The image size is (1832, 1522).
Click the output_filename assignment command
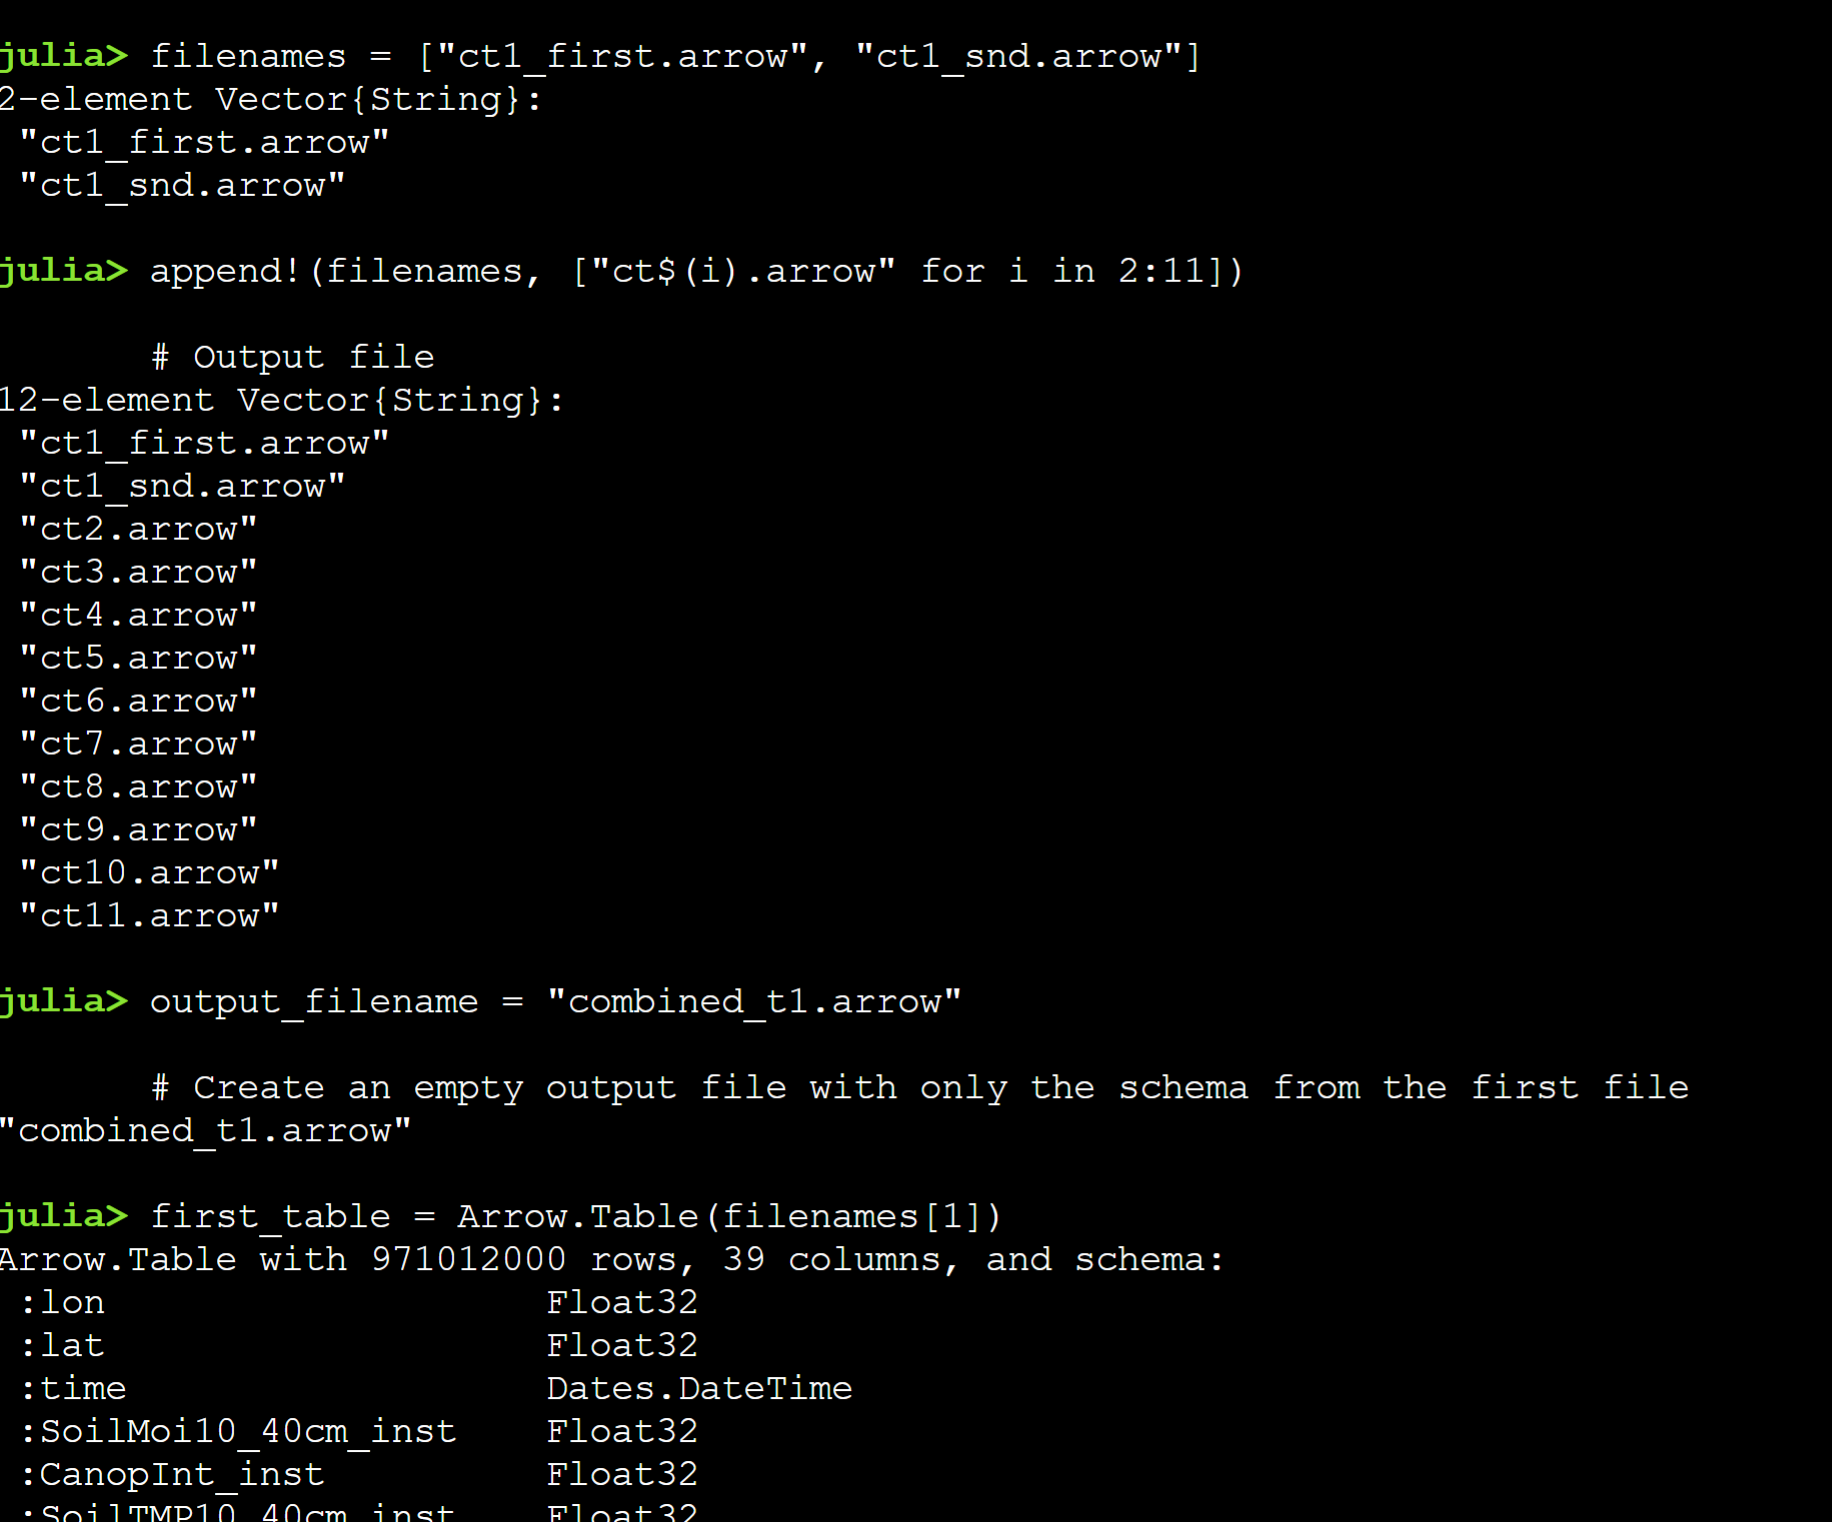tap(555, 1002)
